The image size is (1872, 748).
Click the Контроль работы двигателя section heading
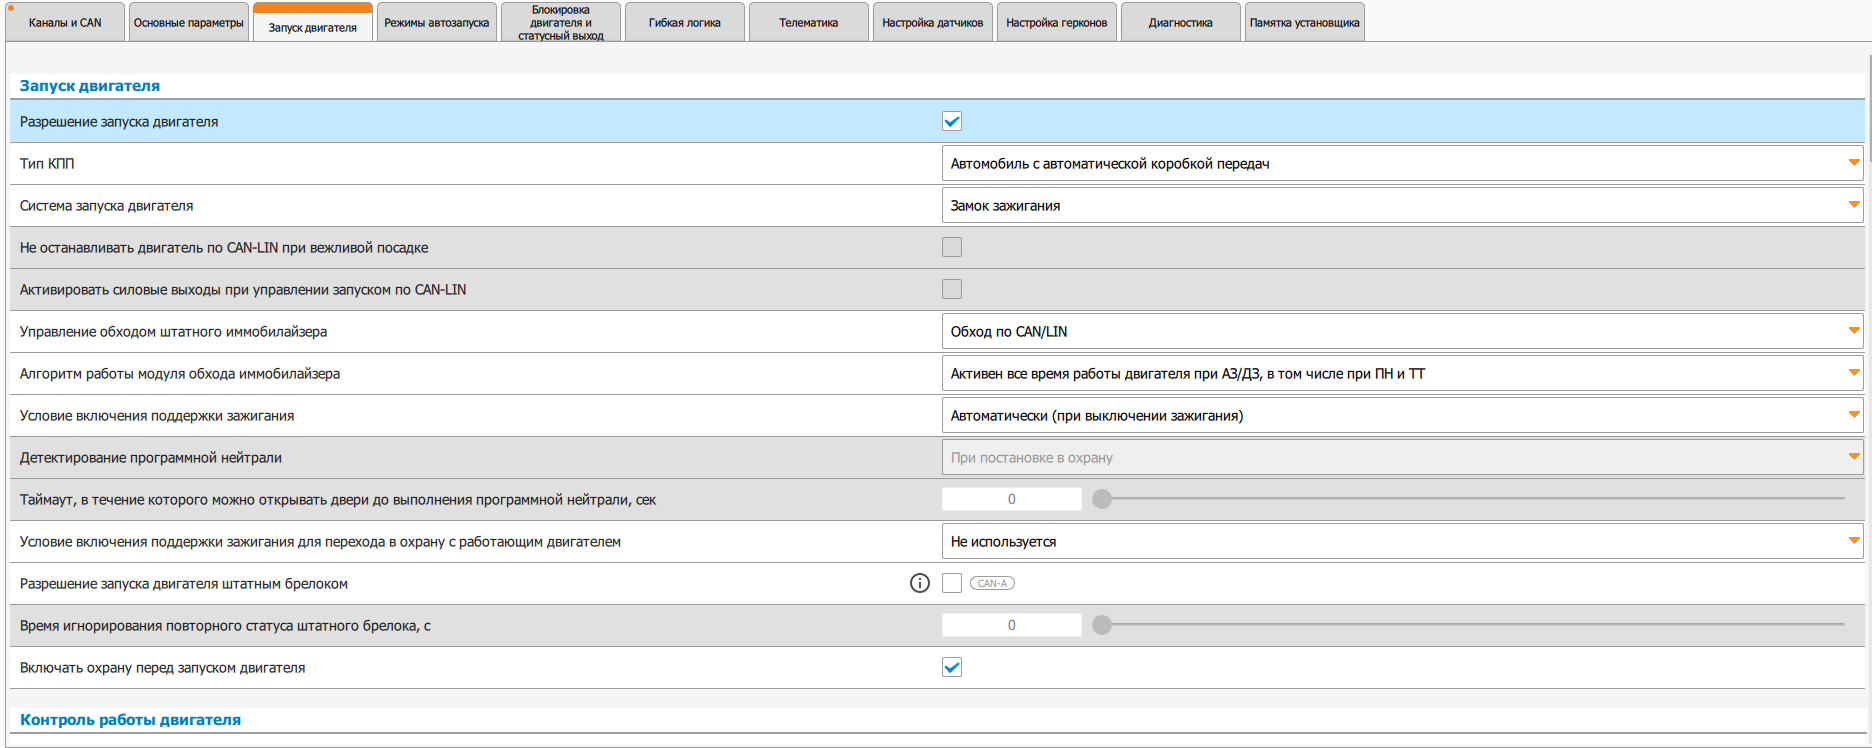(x=130, y=720)
